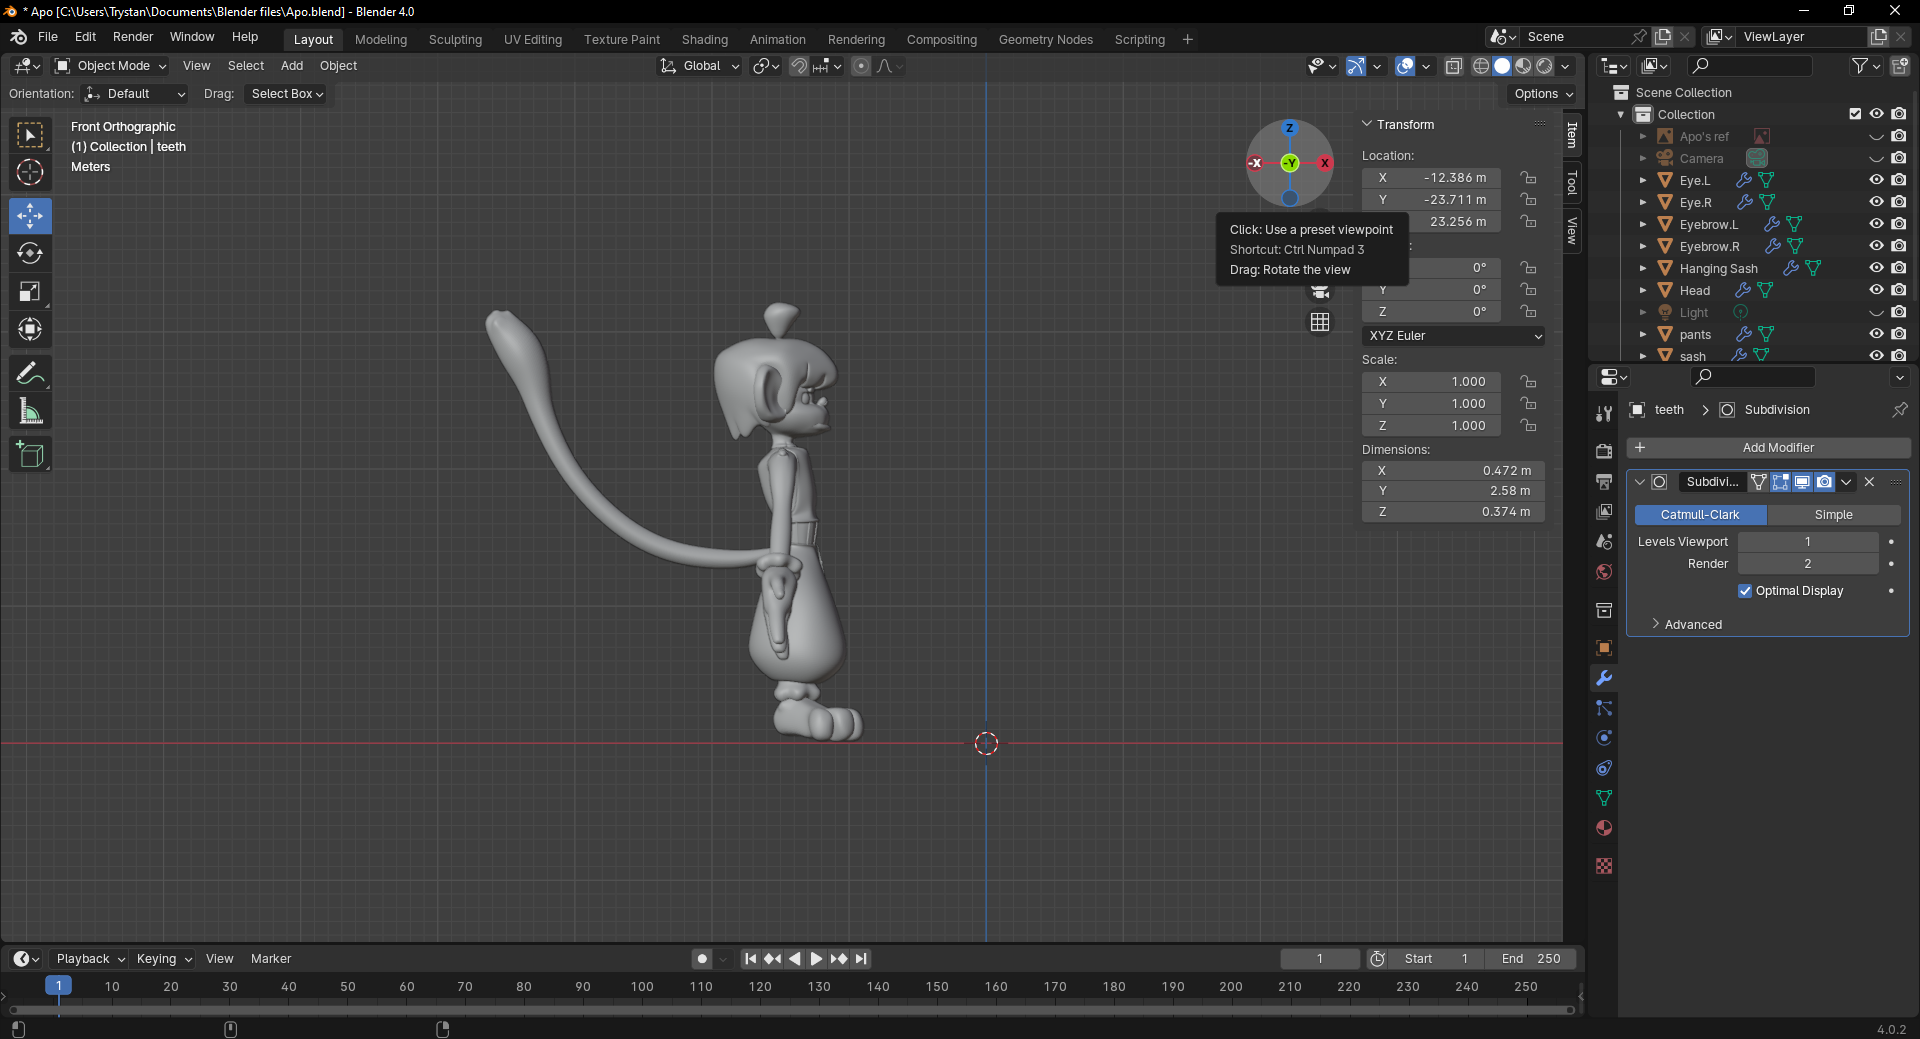This screenshot has width=1920, height=1039.
Task: Hide the Head object in outliner
Action: click(x=1876, y=290)
